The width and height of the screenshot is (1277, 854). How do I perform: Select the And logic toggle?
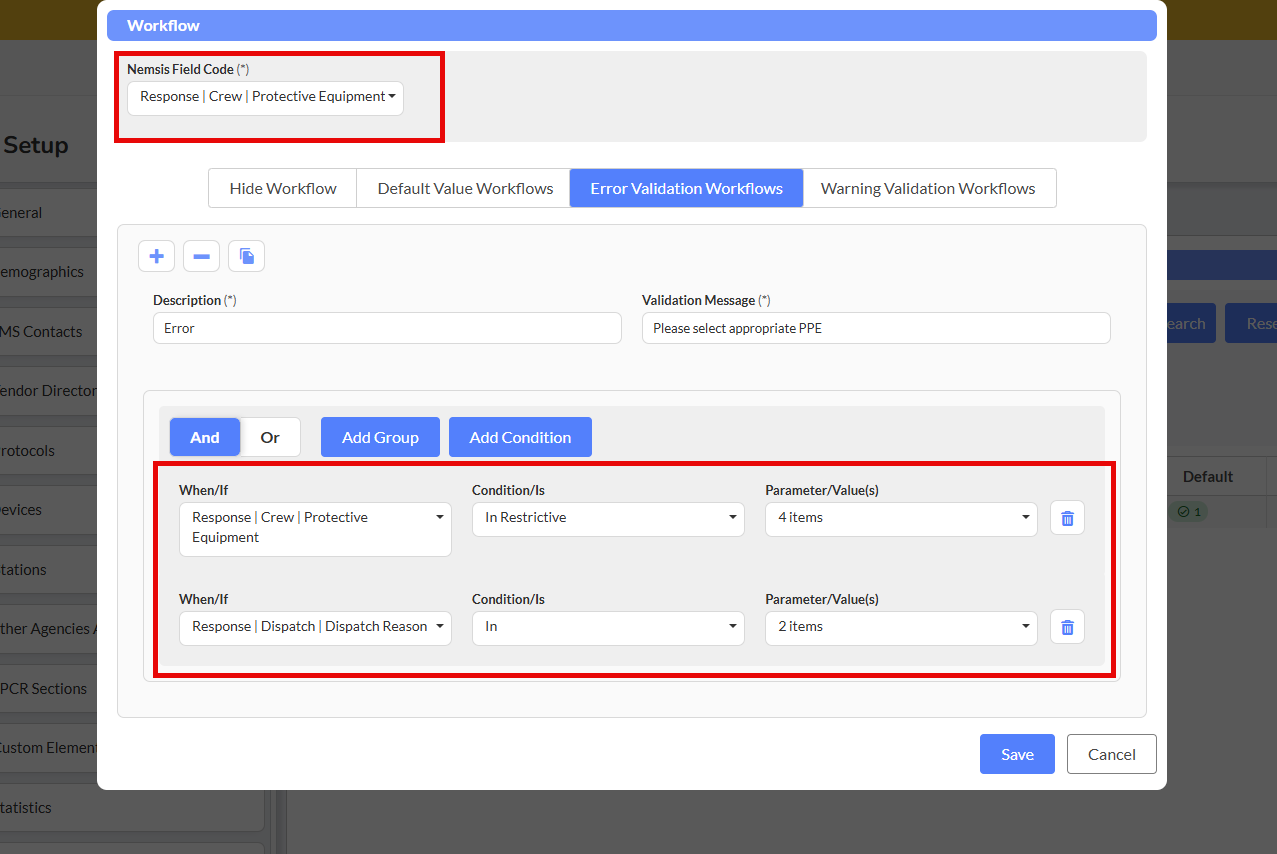(205, 437)
